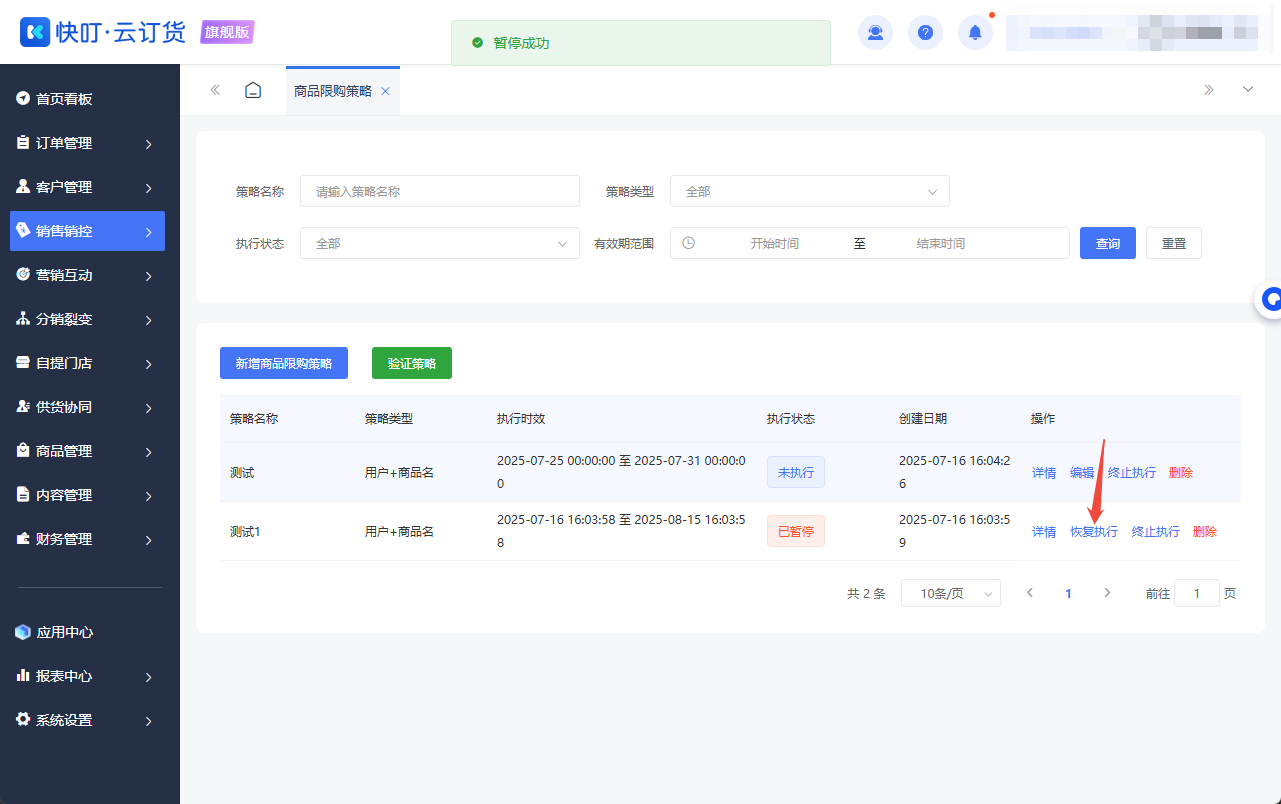The image size is (1281, 804).
Task: Open the 10条/页 page size dropdown
Action: tap(951, 593)
